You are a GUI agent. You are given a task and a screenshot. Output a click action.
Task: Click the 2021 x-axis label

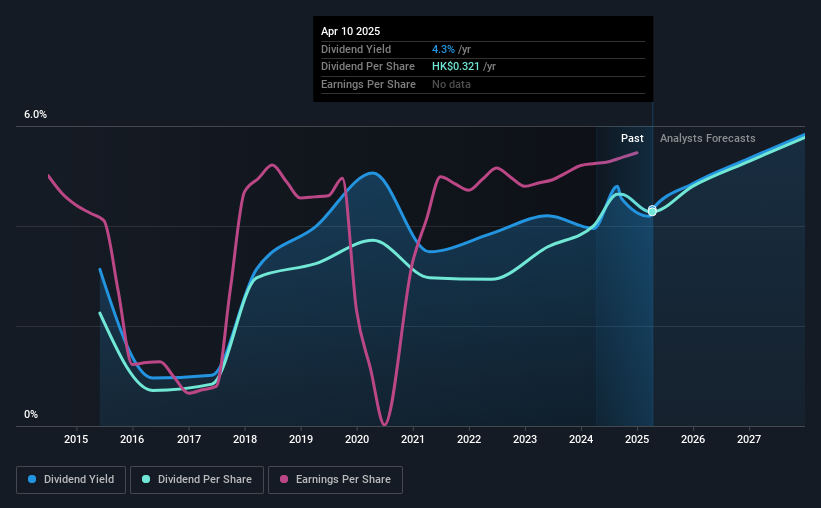(x=413, y=439)
